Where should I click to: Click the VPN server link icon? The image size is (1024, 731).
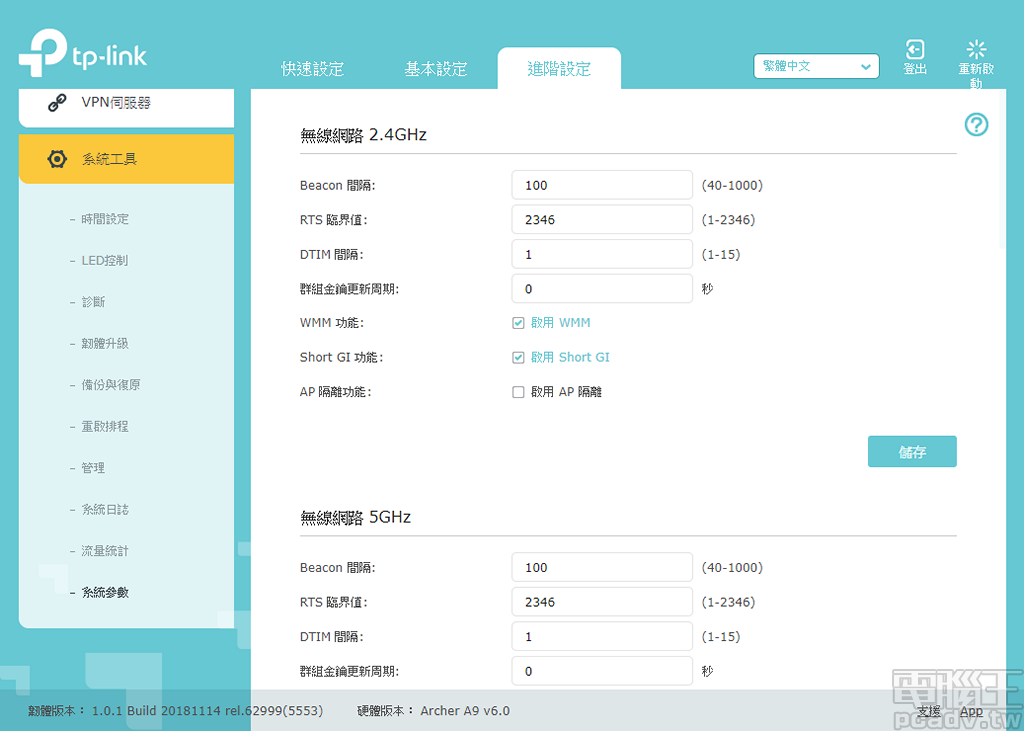(x=58, y=104)
